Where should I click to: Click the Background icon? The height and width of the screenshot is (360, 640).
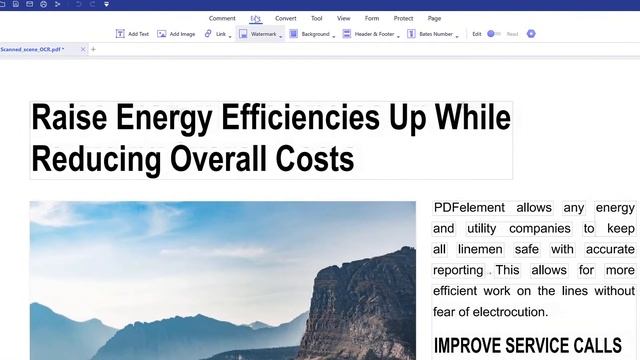click(293, 34)
